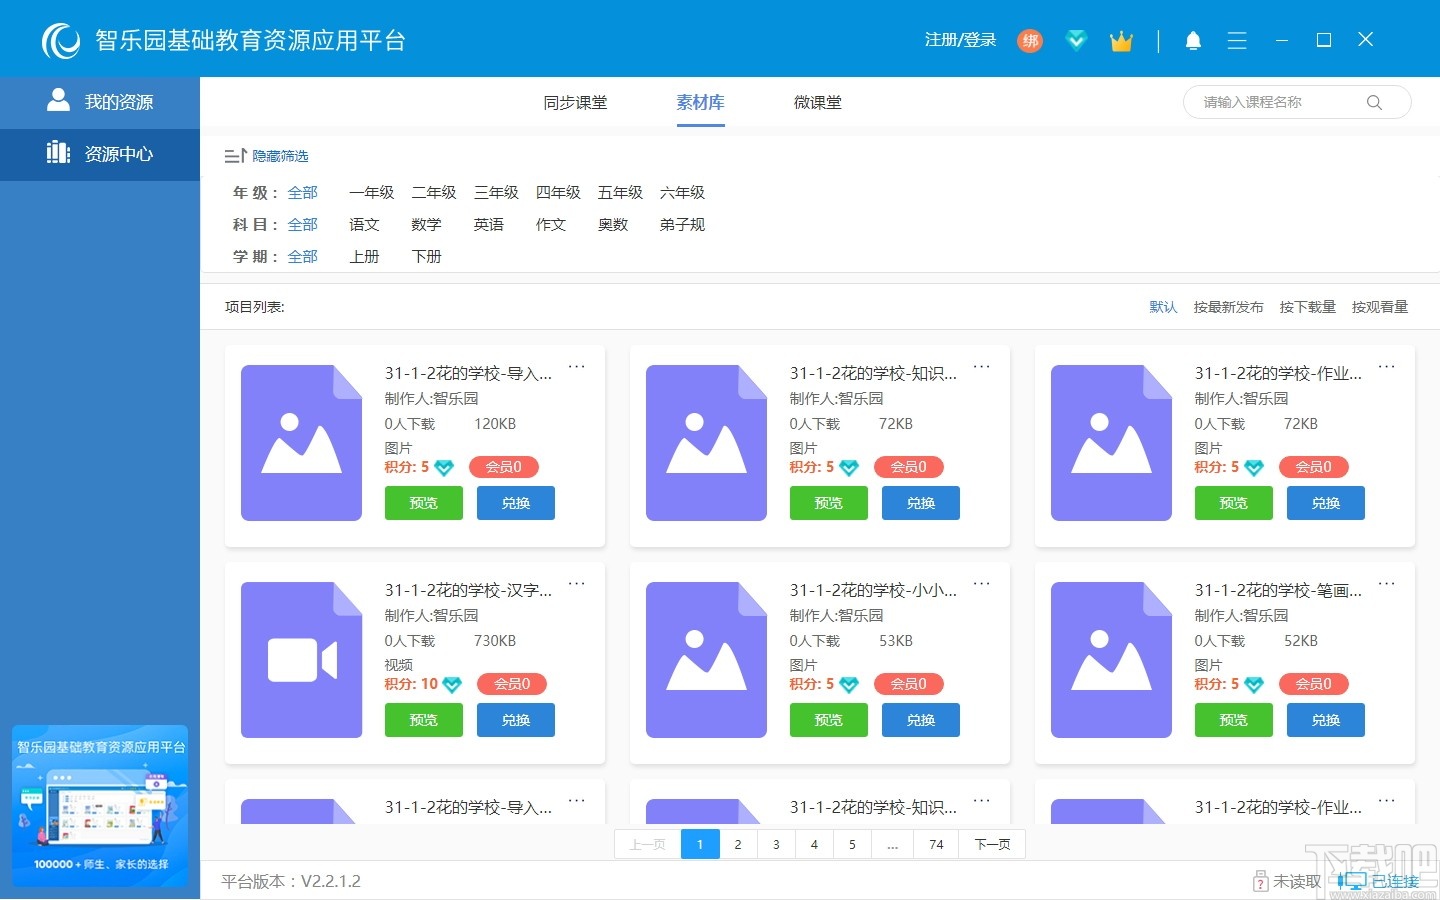Open the notification bell in the title bar

pyautogui.click(x=1194, y=40)
